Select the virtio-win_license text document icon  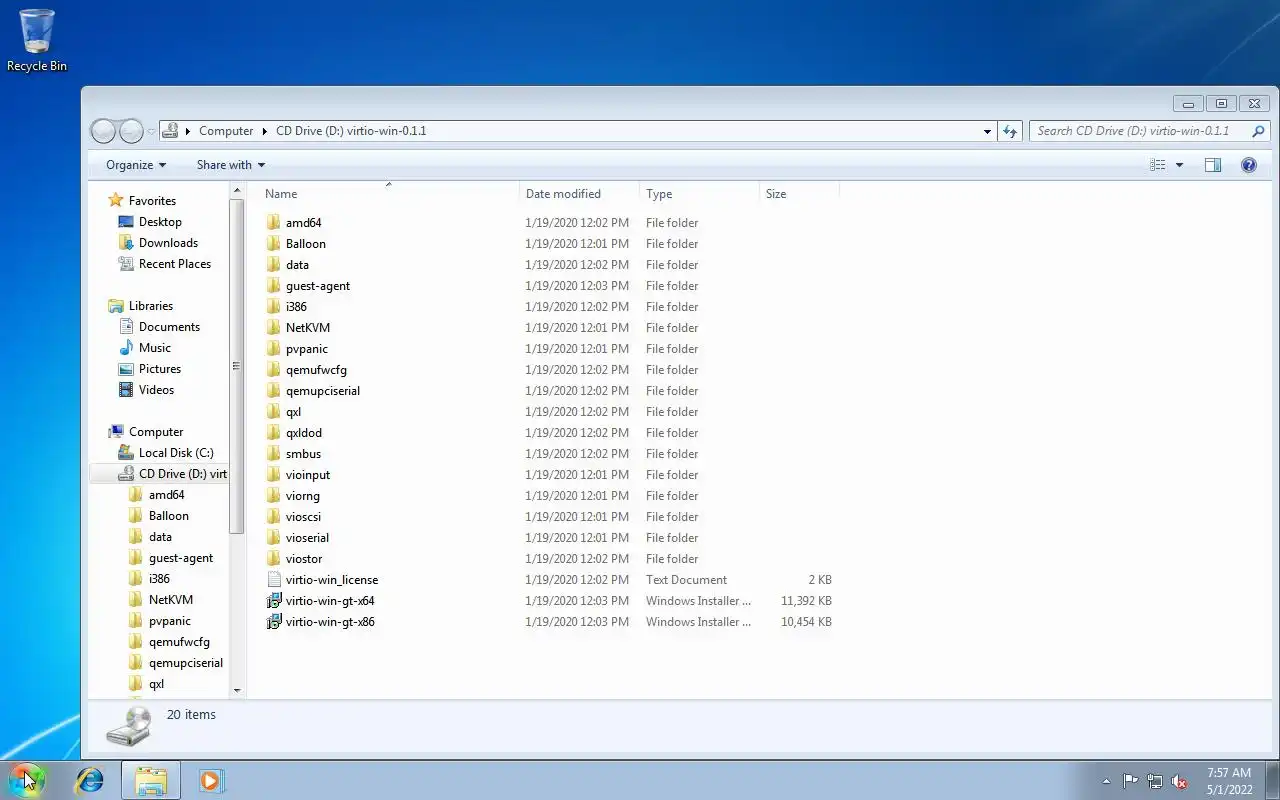click(x=274, y=579)
